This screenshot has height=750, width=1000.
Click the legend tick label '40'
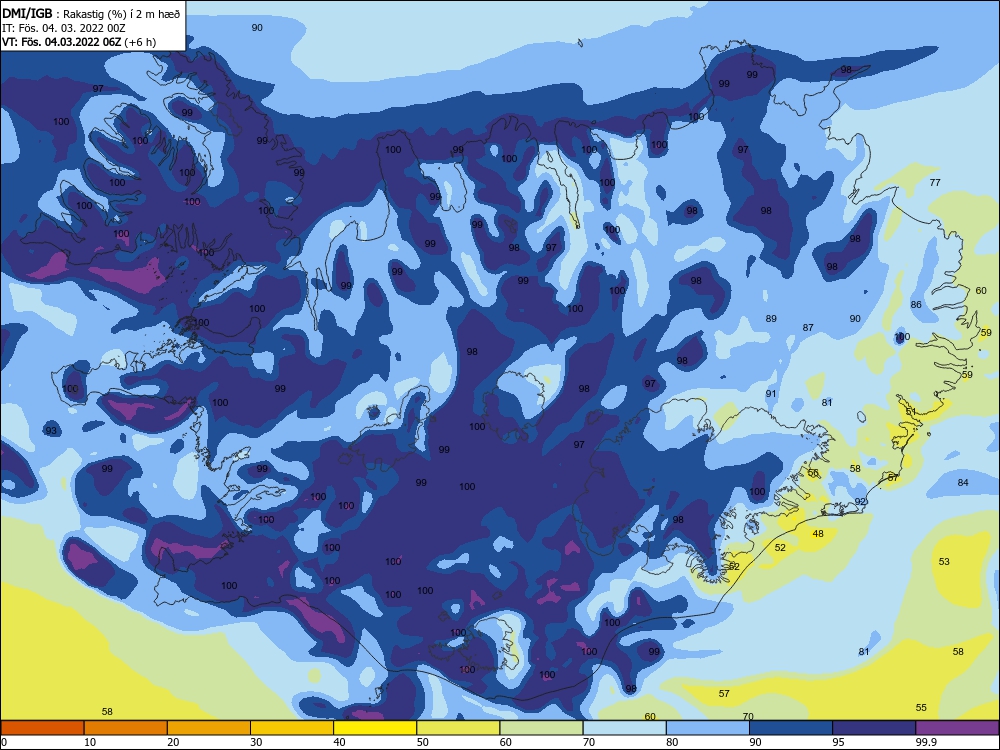(x=339, y=742)
